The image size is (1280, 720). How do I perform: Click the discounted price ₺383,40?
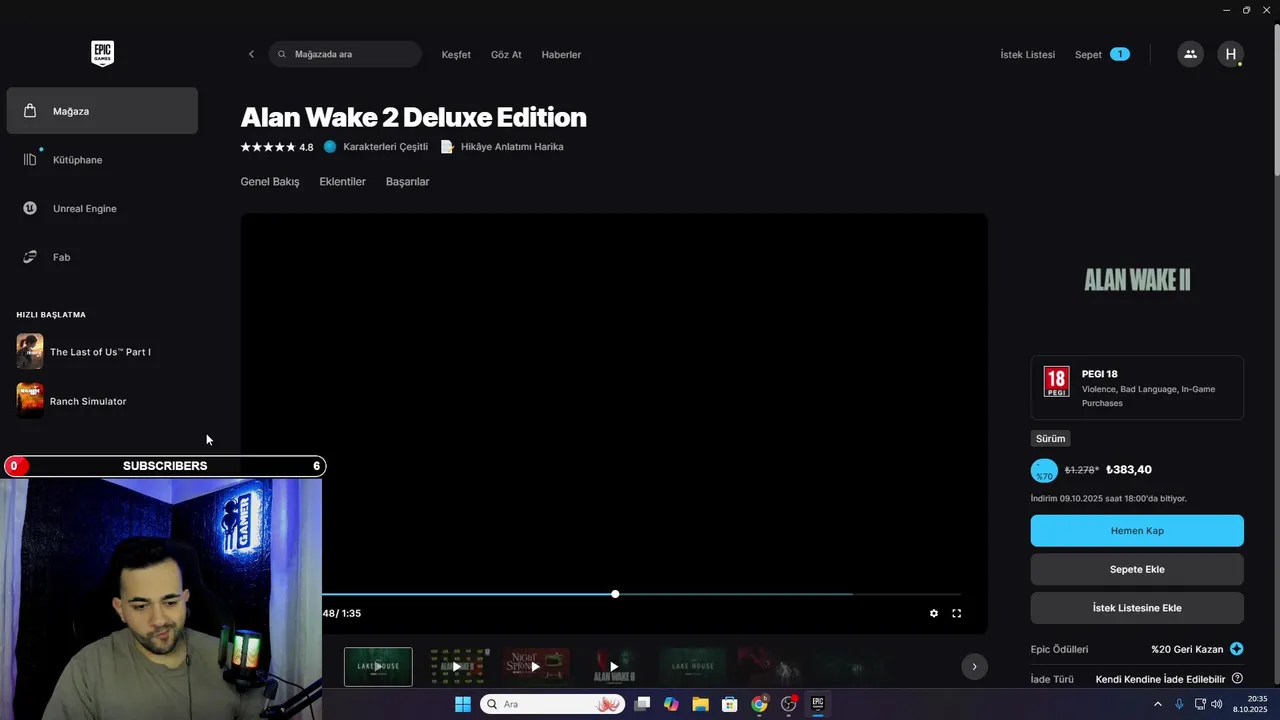click(x=1129, y=470)
